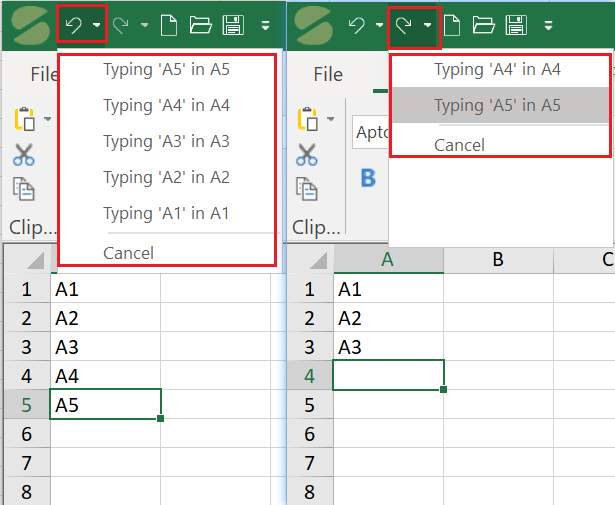615x505 pixels.
Task: Click Cancel in the Redo history list
Action: (x=500, y=145)
